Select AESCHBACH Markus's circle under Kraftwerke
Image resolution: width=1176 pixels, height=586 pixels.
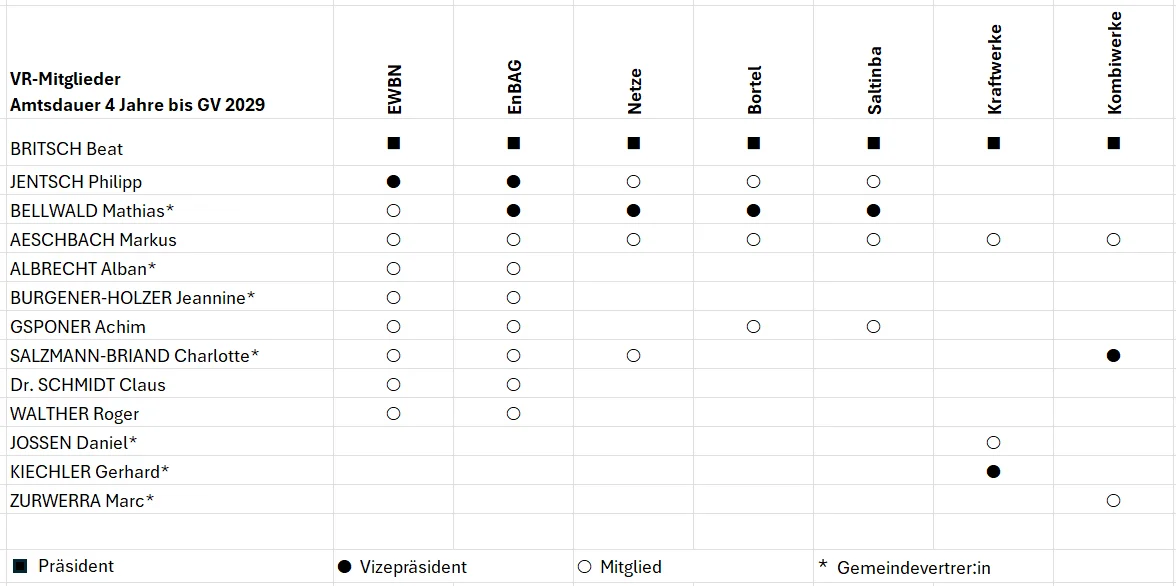click(x=993, y=240)
